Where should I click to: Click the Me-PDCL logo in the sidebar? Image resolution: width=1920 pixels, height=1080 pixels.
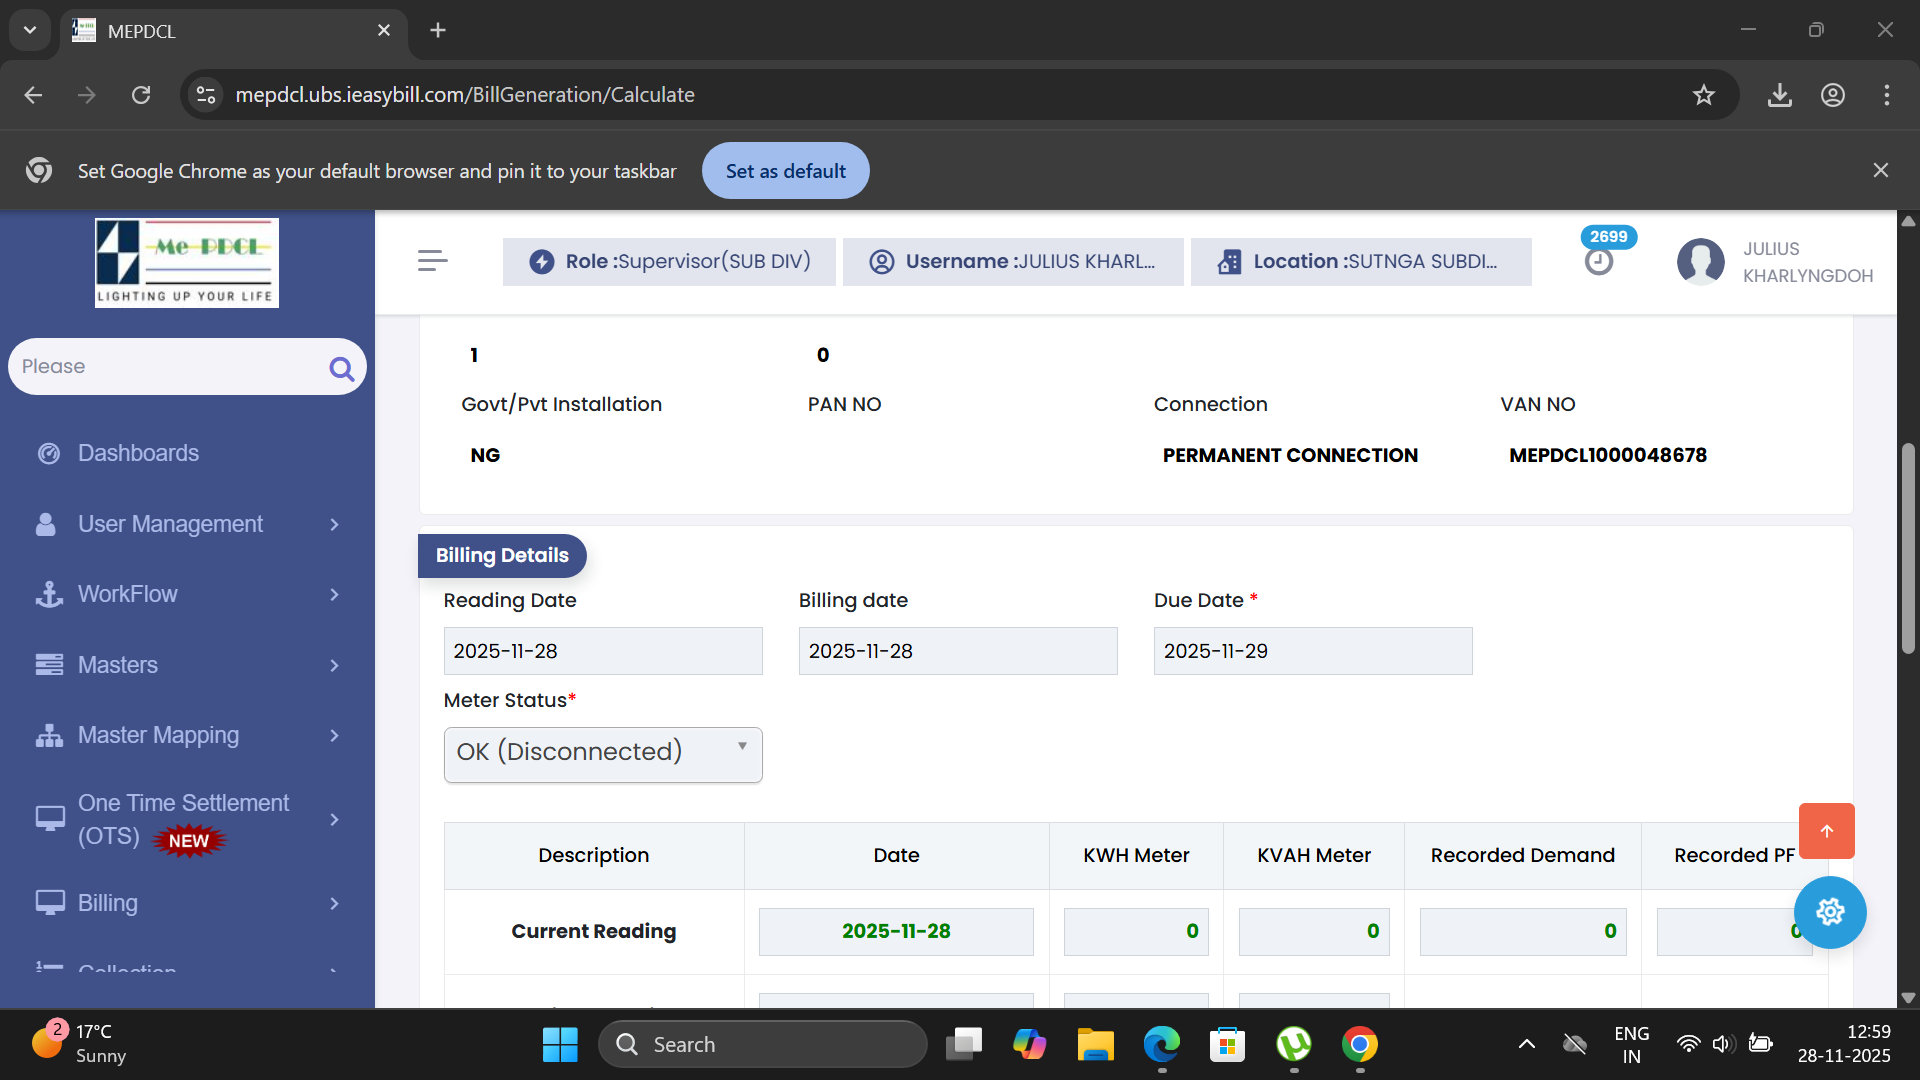point(187,262)
